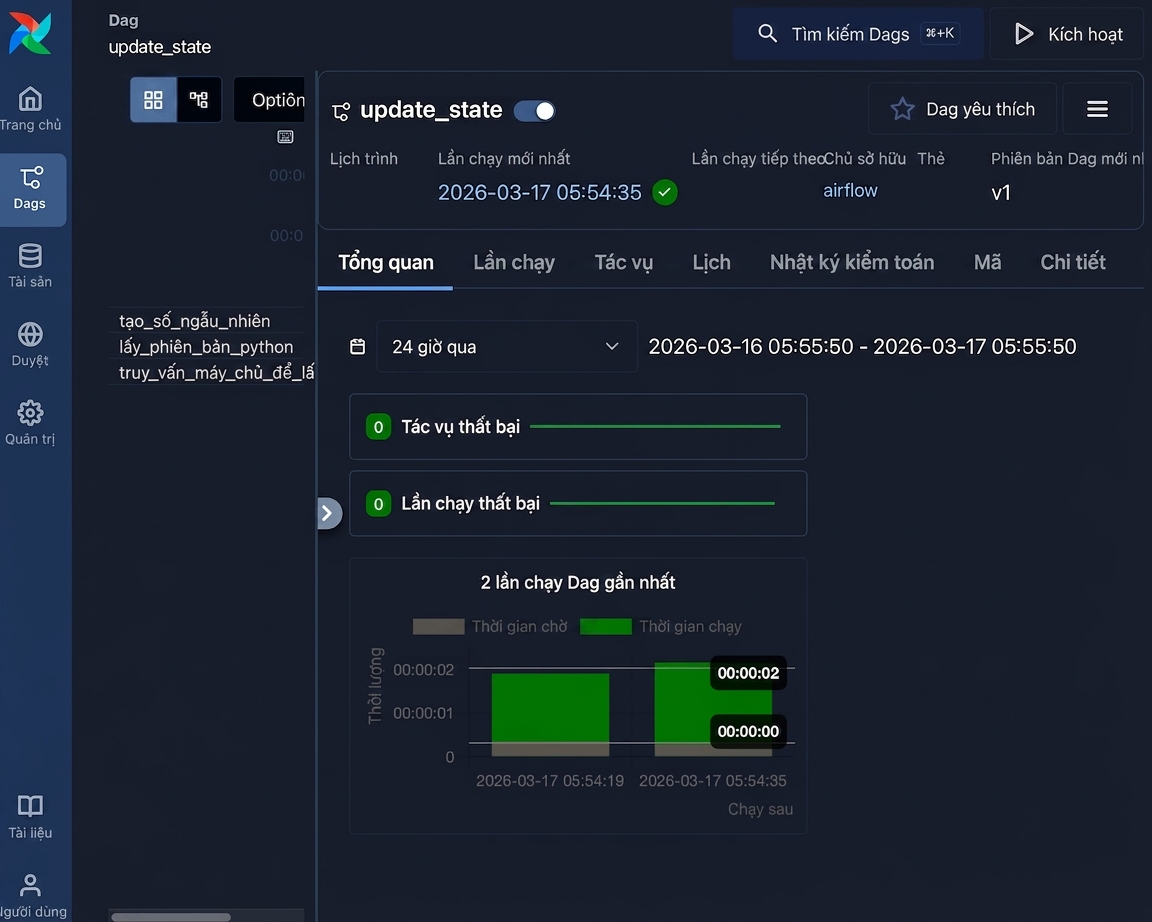Image resolution: width=1152 pixels, height=922 pixels.
Task: Click the horizontal scrollbar under grid panel
Action: (170, 917)
